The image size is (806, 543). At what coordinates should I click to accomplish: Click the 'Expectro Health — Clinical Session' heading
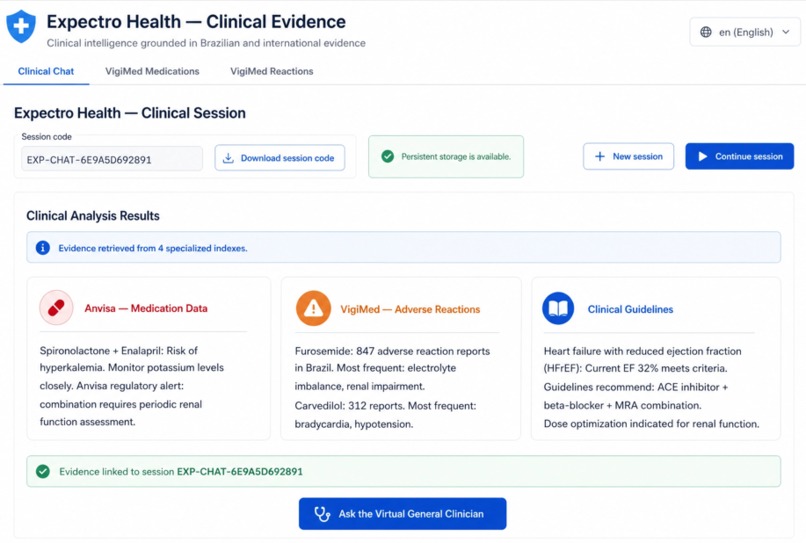[x=130, y=113]
